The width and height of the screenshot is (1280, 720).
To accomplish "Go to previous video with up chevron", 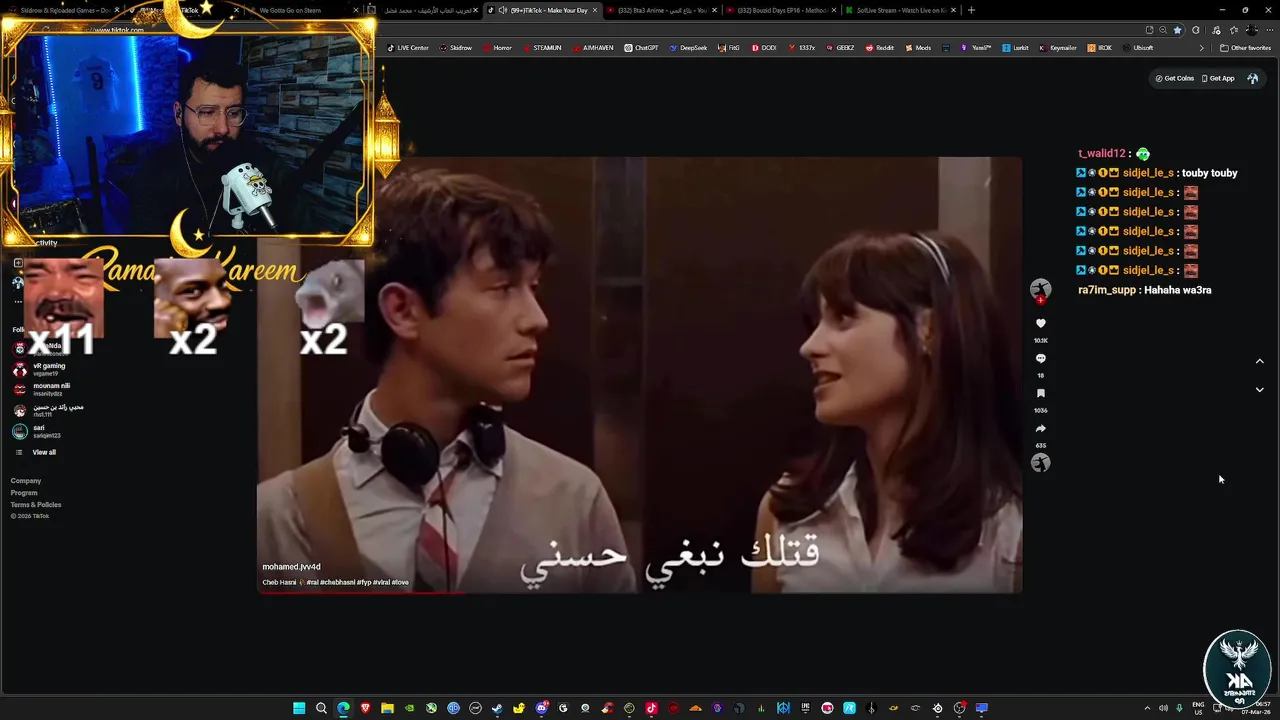I will tap(1259, 361).
